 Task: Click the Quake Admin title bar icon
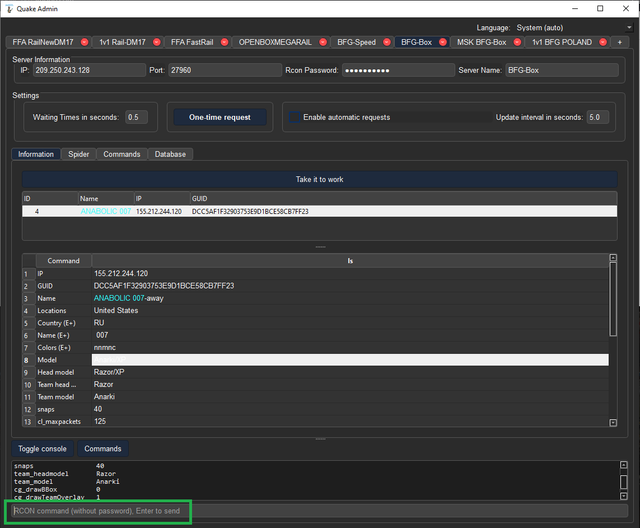[9, 9]
